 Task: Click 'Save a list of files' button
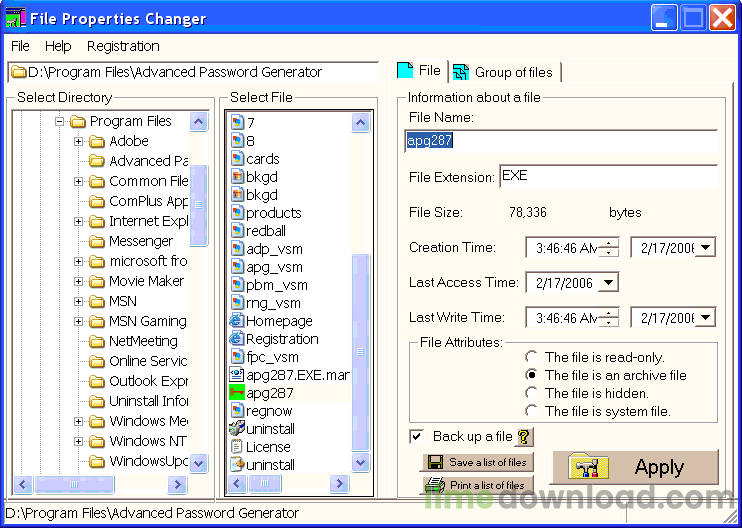point(477,462)
